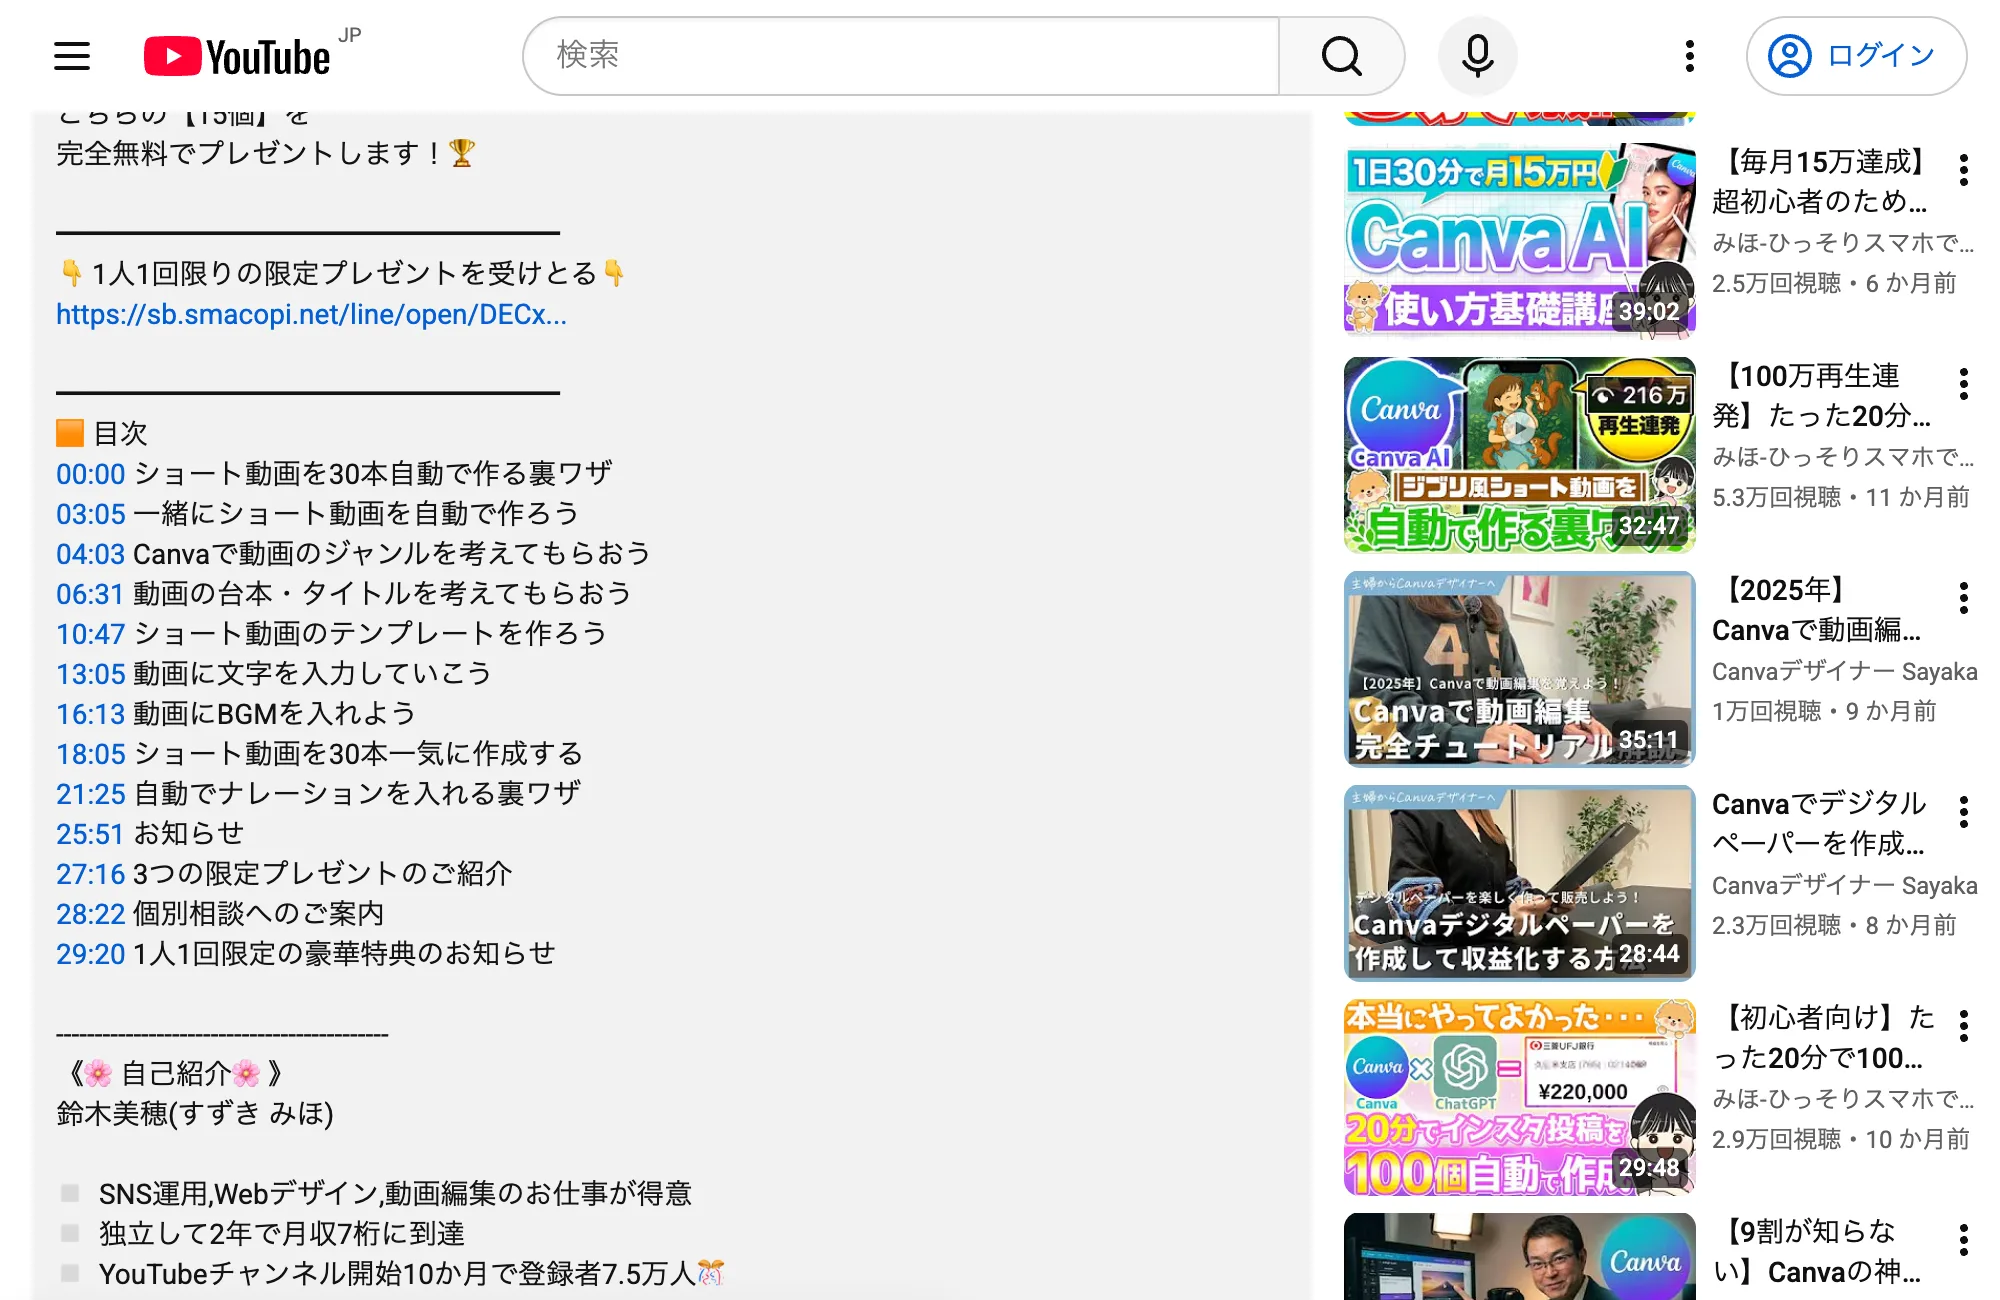Click text 2.5万回視聴・6 か月前
The height and width of the screenshot is (1300, 2000).
[x=1834, y=284]
